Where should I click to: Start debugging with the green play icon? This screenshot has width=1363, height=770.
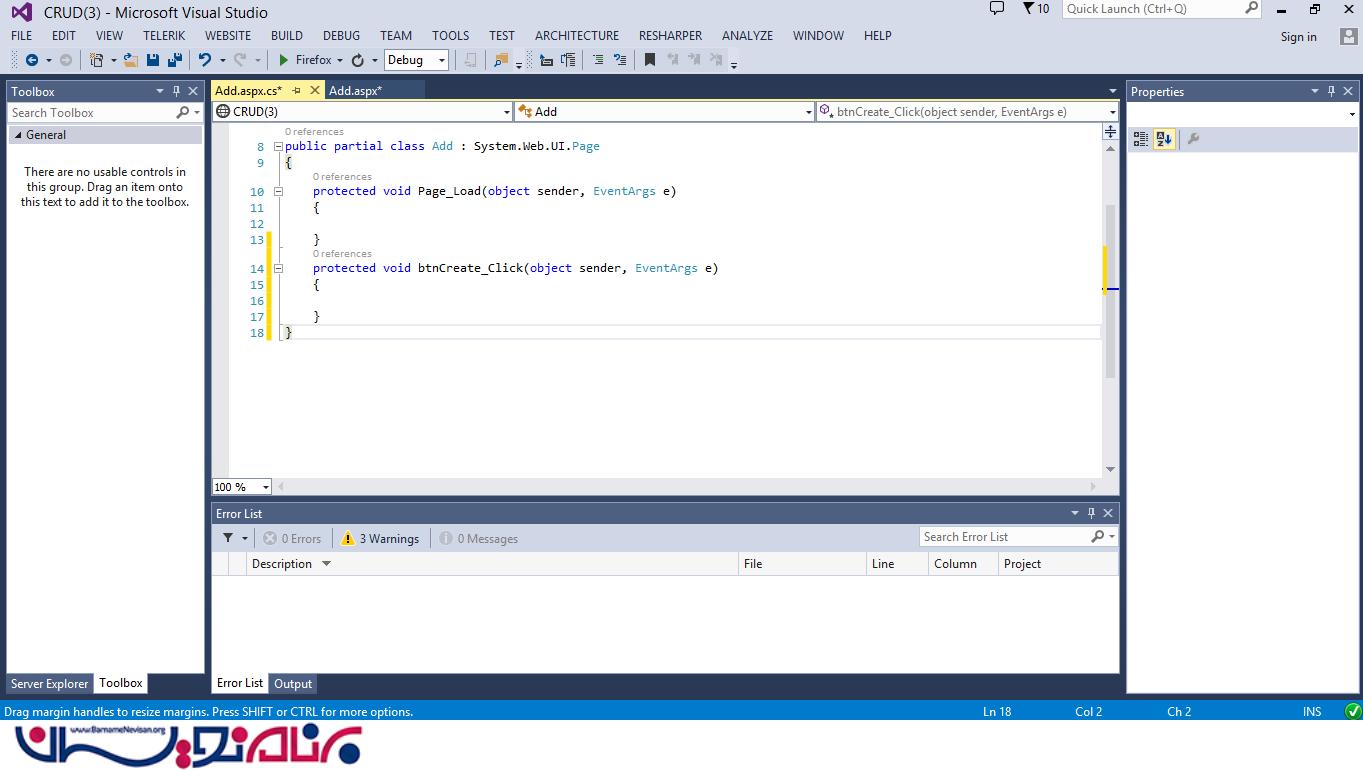284,60
